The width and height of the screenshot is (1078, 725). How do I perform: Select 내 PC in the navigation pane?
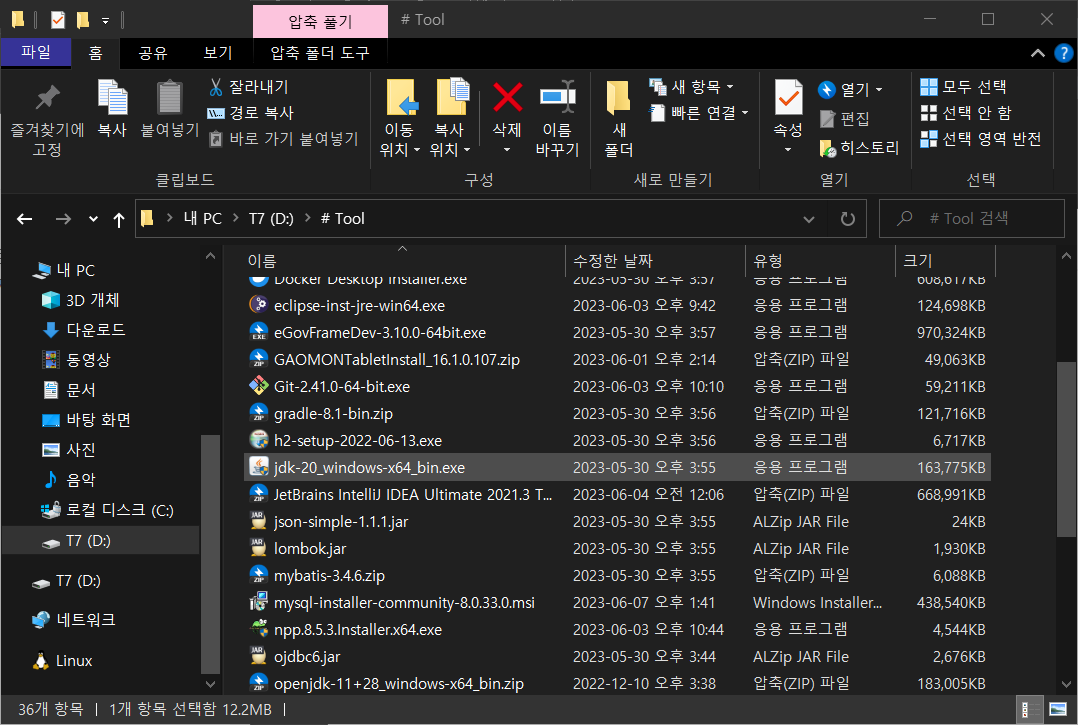point(63,270)
